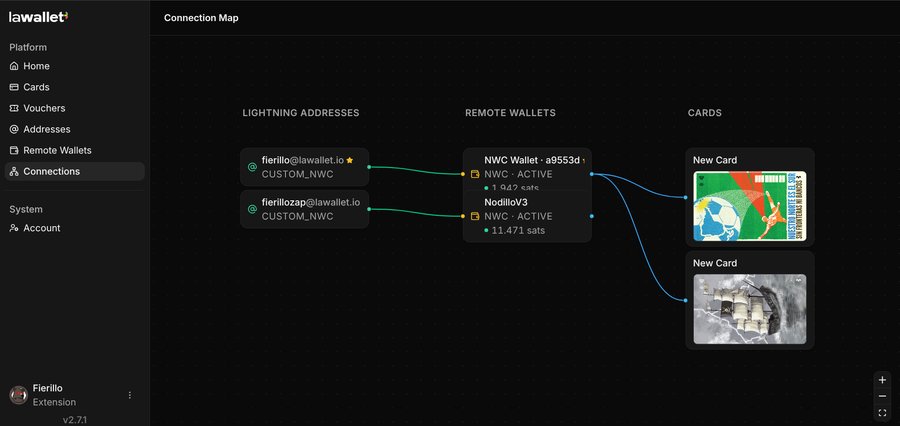Click the output handle of fierillozap@lawallet.io
This screenshot has height=426, width=900.
point(369,209)
